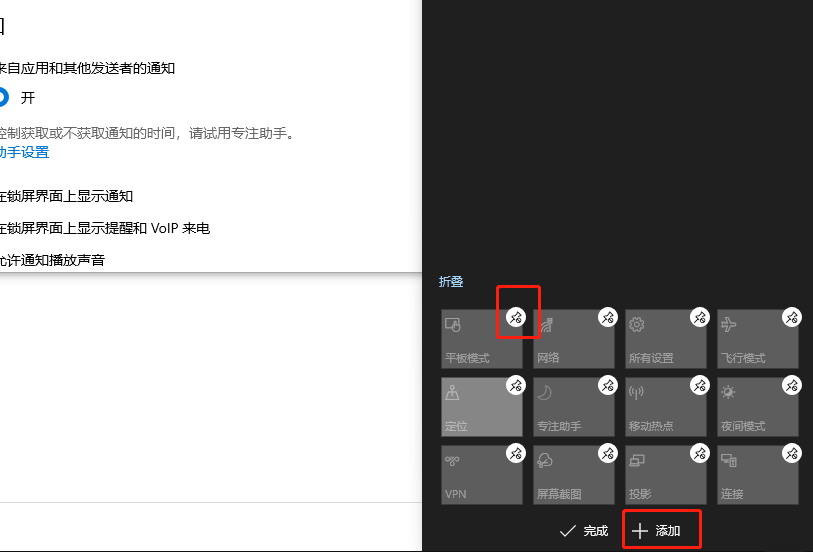Unpin the 飞行模式 quick action
The image size is (813, 552).
click(x=792, y=317)
